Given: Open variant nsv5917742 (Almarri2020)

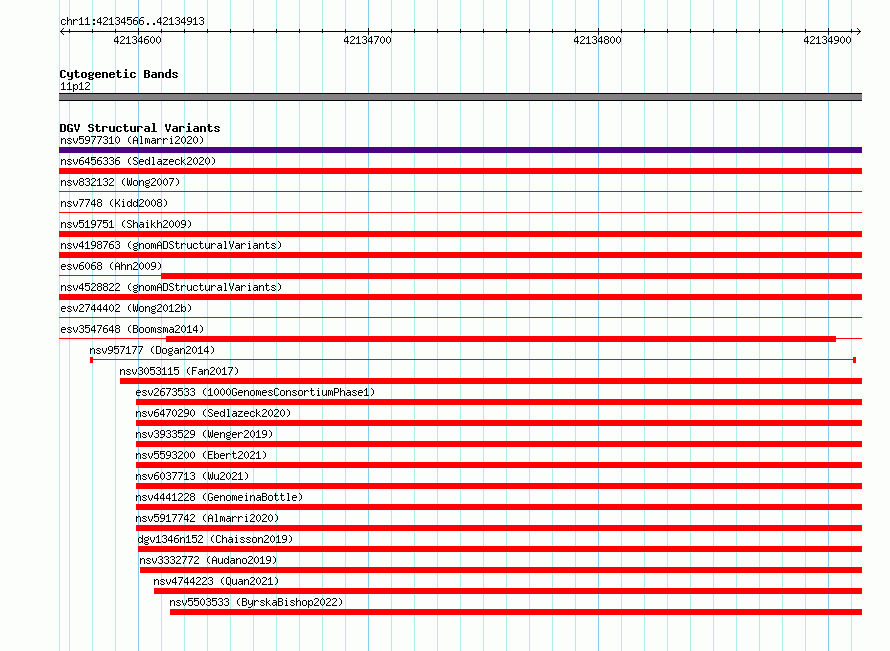Looking at the screenshot, I should tap(207, 518).
